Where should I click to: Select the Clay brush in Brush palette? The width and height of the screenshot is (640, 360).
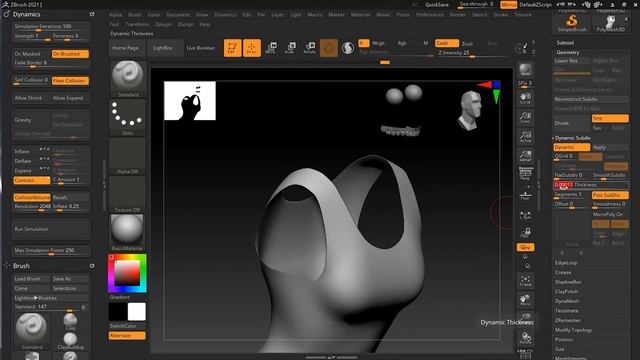[70, 322]
